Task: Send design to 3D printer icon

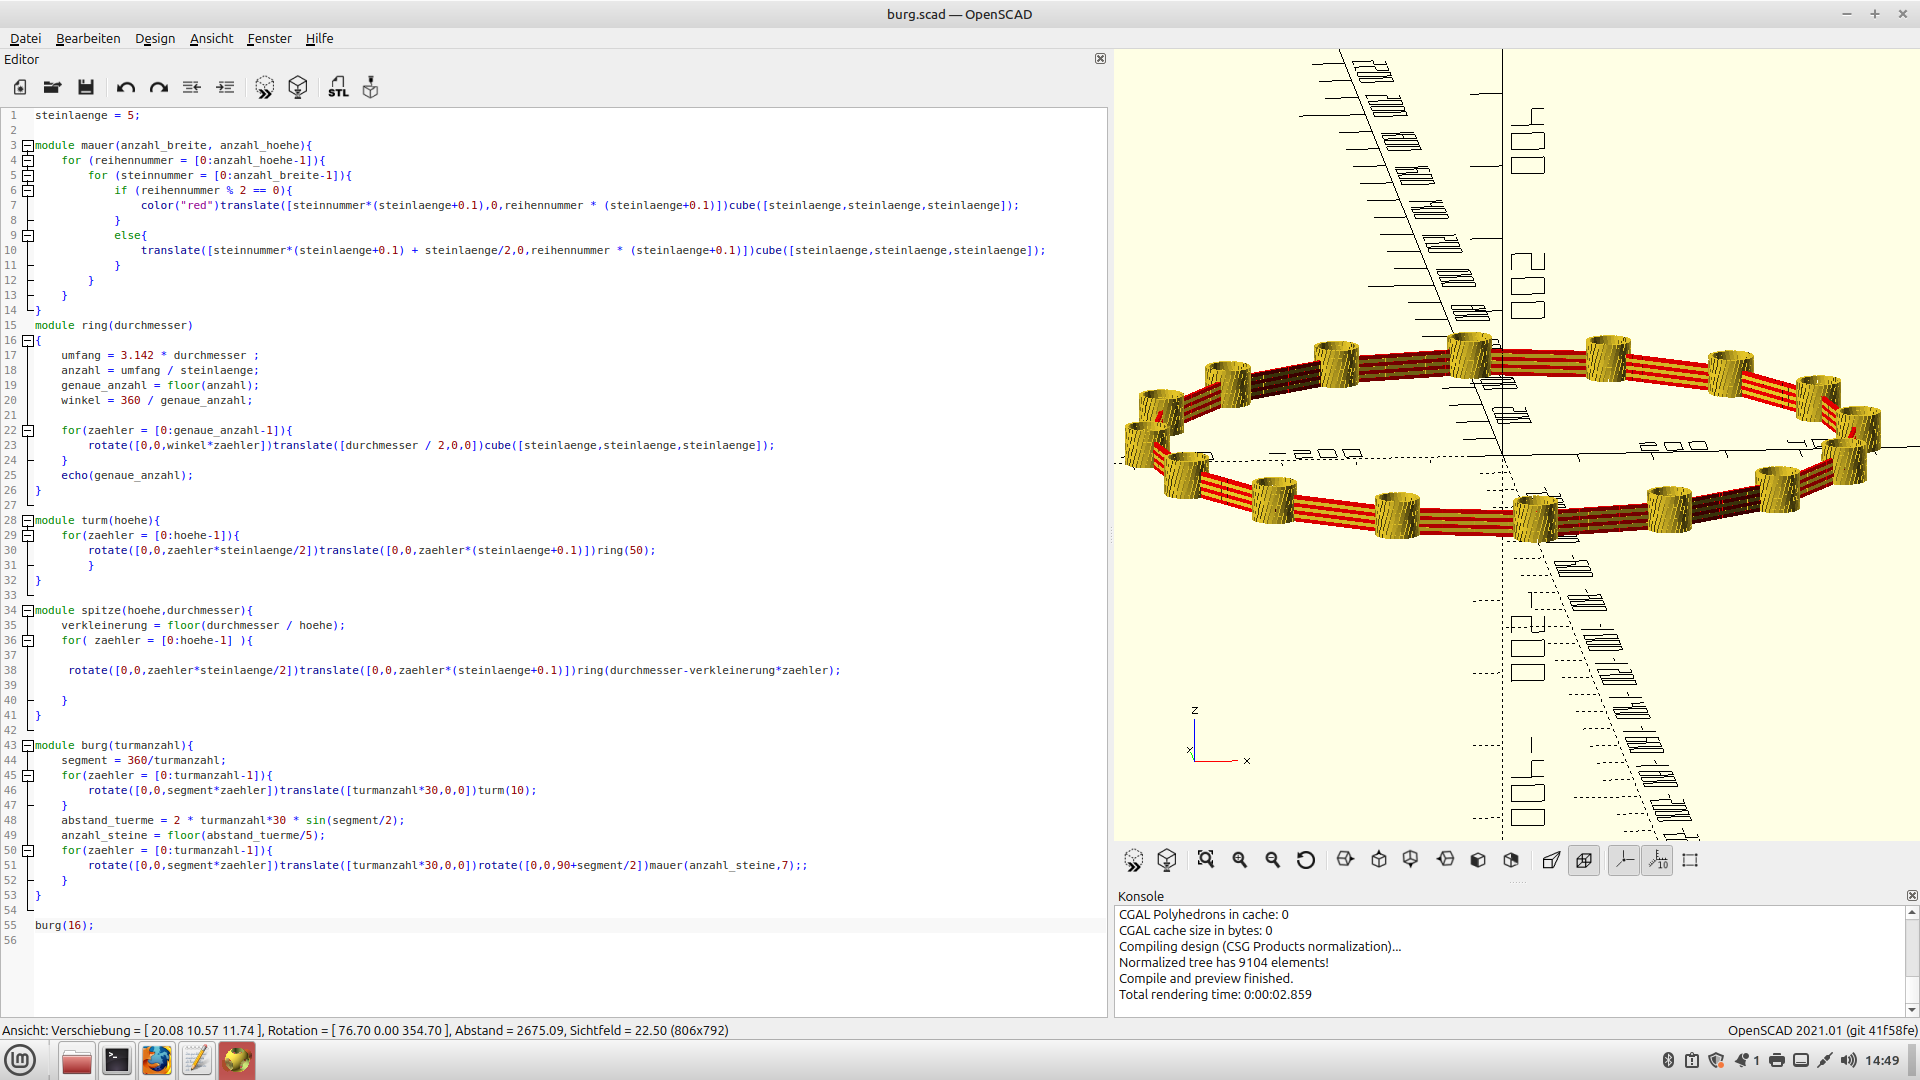Action: pos(370,88)
